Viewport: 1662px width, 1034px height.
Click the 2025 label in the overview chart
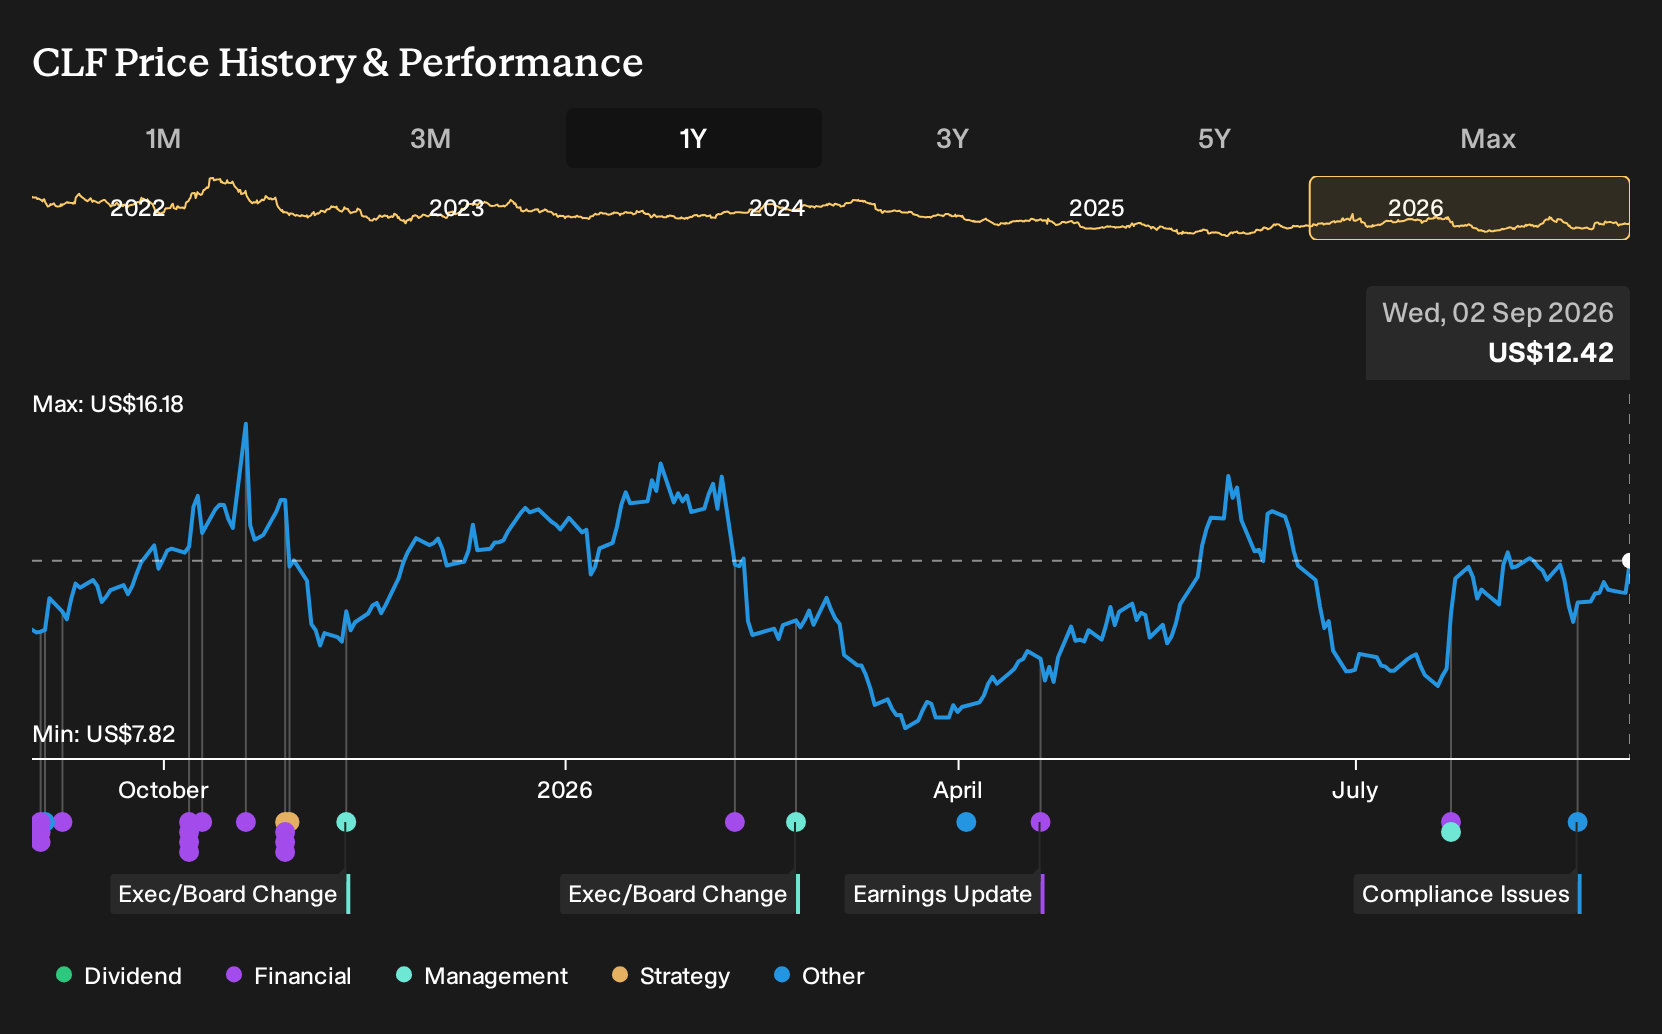point(1097,208)
